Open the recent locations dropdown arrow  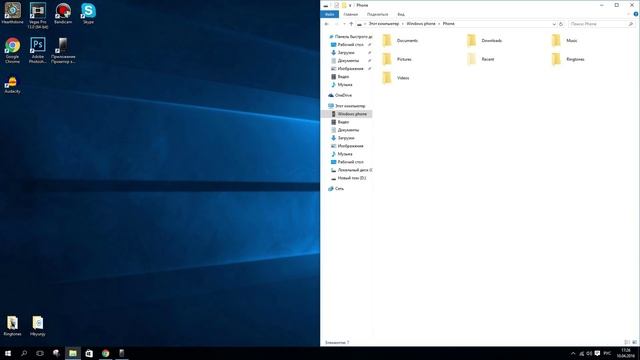pos(344,24)
